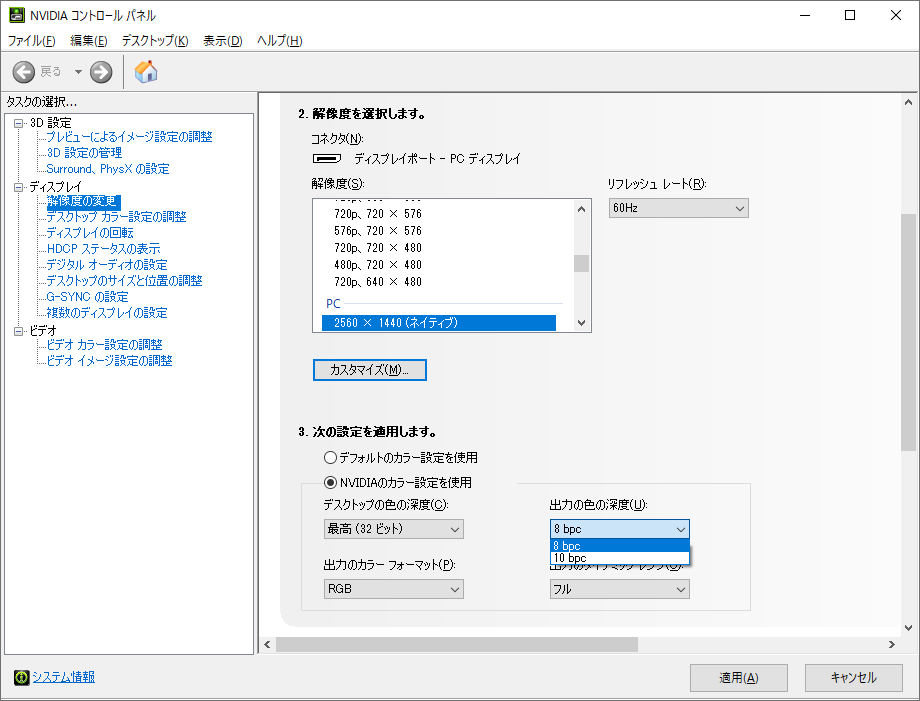Viewport: 920px width, 701px height.
Task: Click the システム情報 link
Action: point(63,677)
